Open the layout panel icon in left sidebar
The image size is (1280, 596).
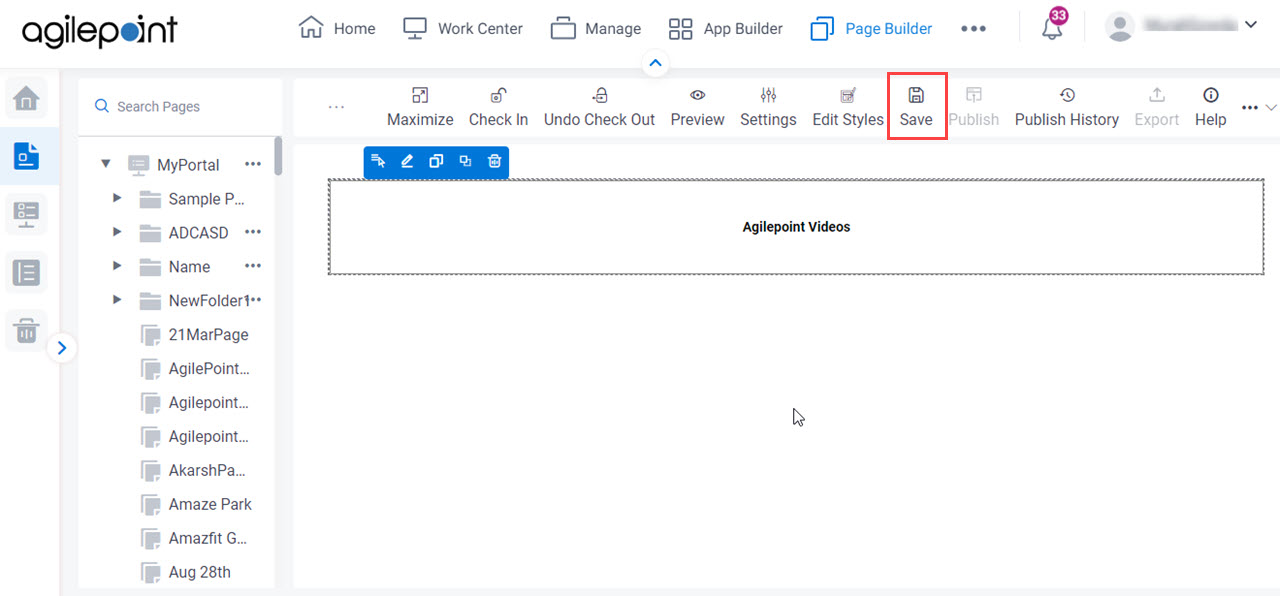click(x=26, y=272)
